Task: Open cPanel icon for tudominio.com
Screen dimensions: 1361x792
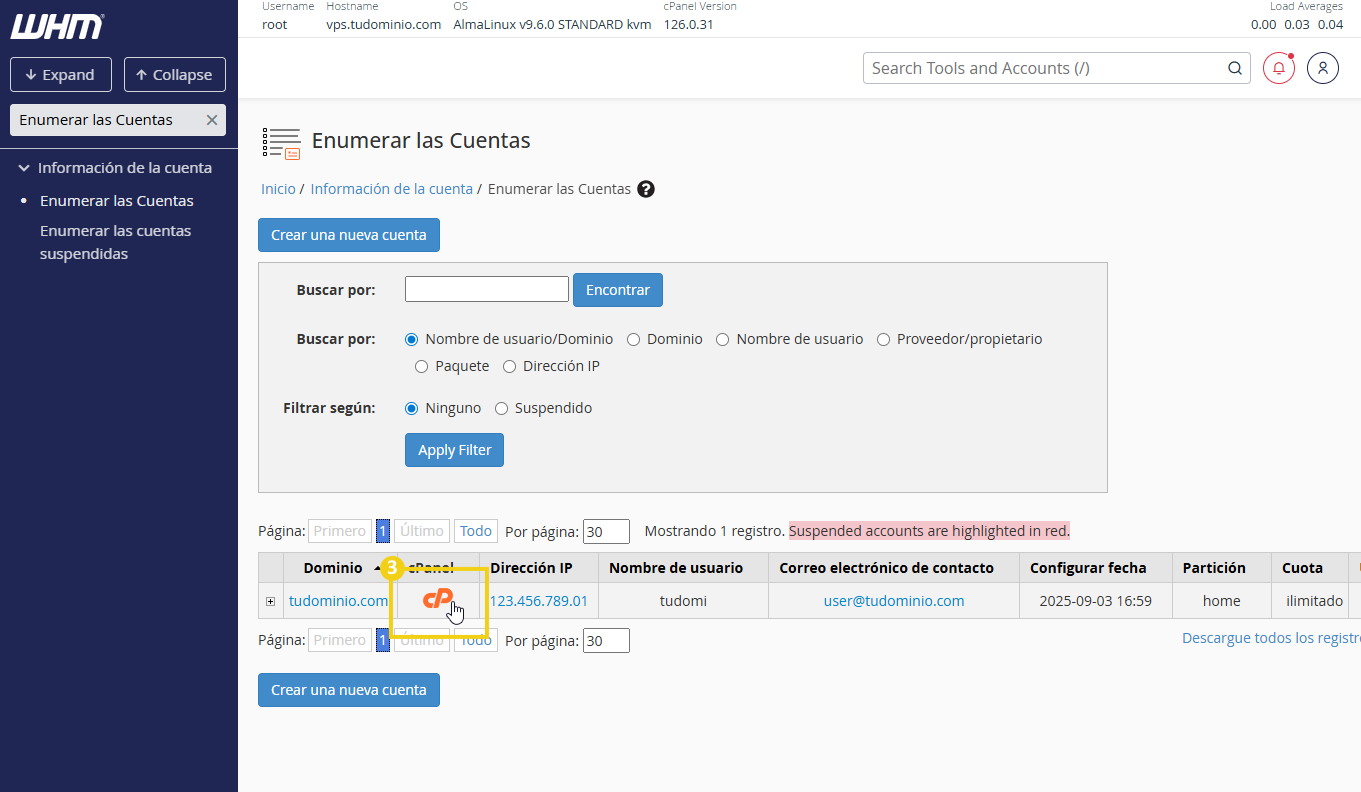Action: pos(437,600)
